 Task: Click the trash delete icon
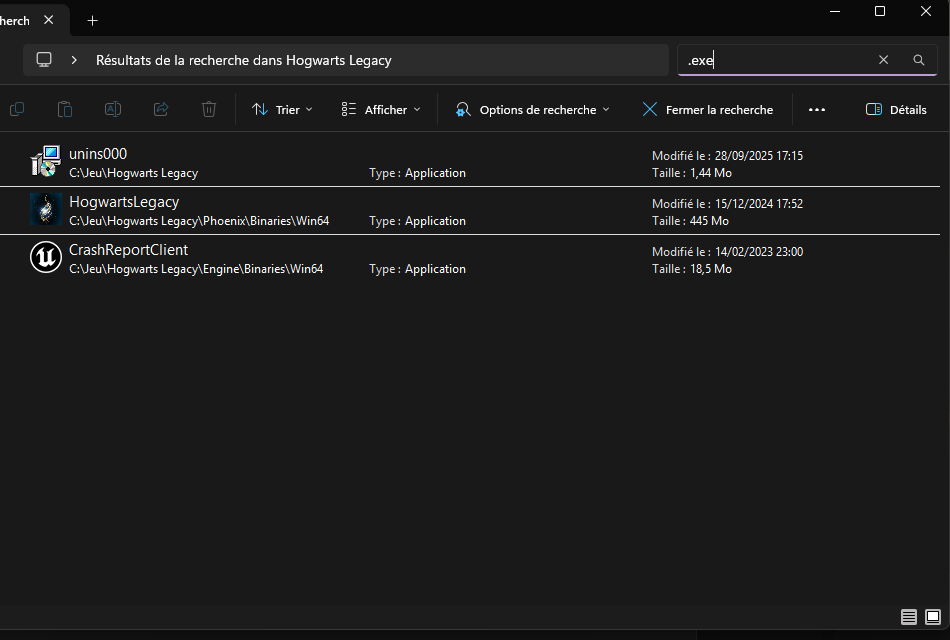[209, 109]
